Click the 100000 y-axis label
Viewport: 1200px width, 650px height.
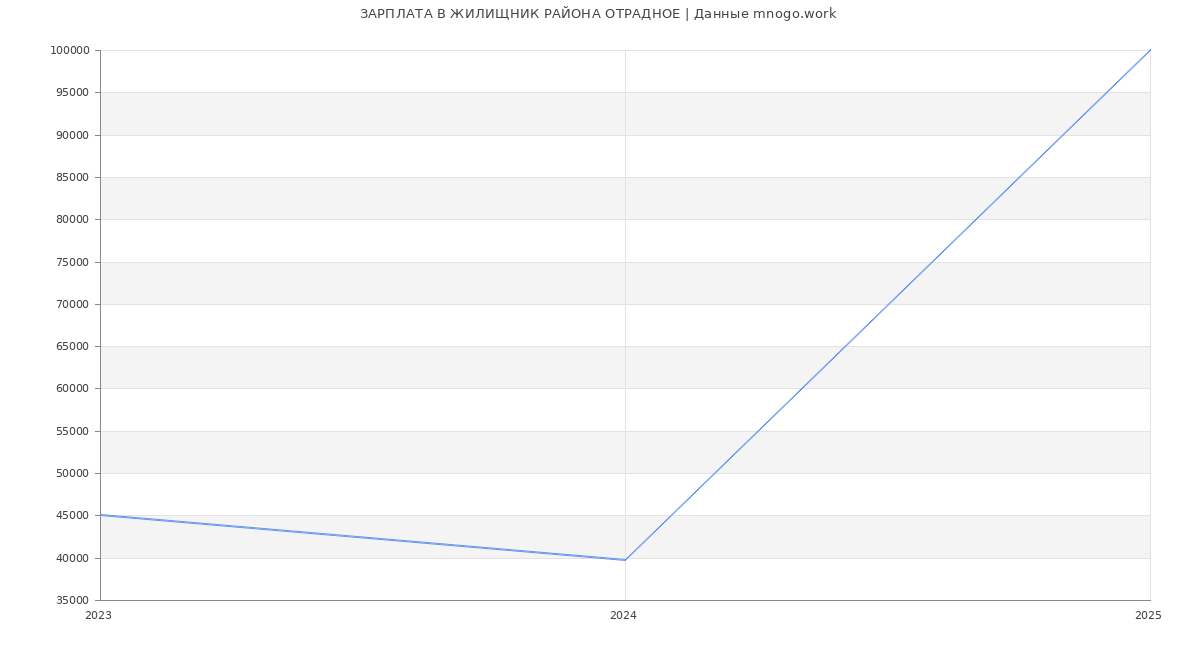70,51
